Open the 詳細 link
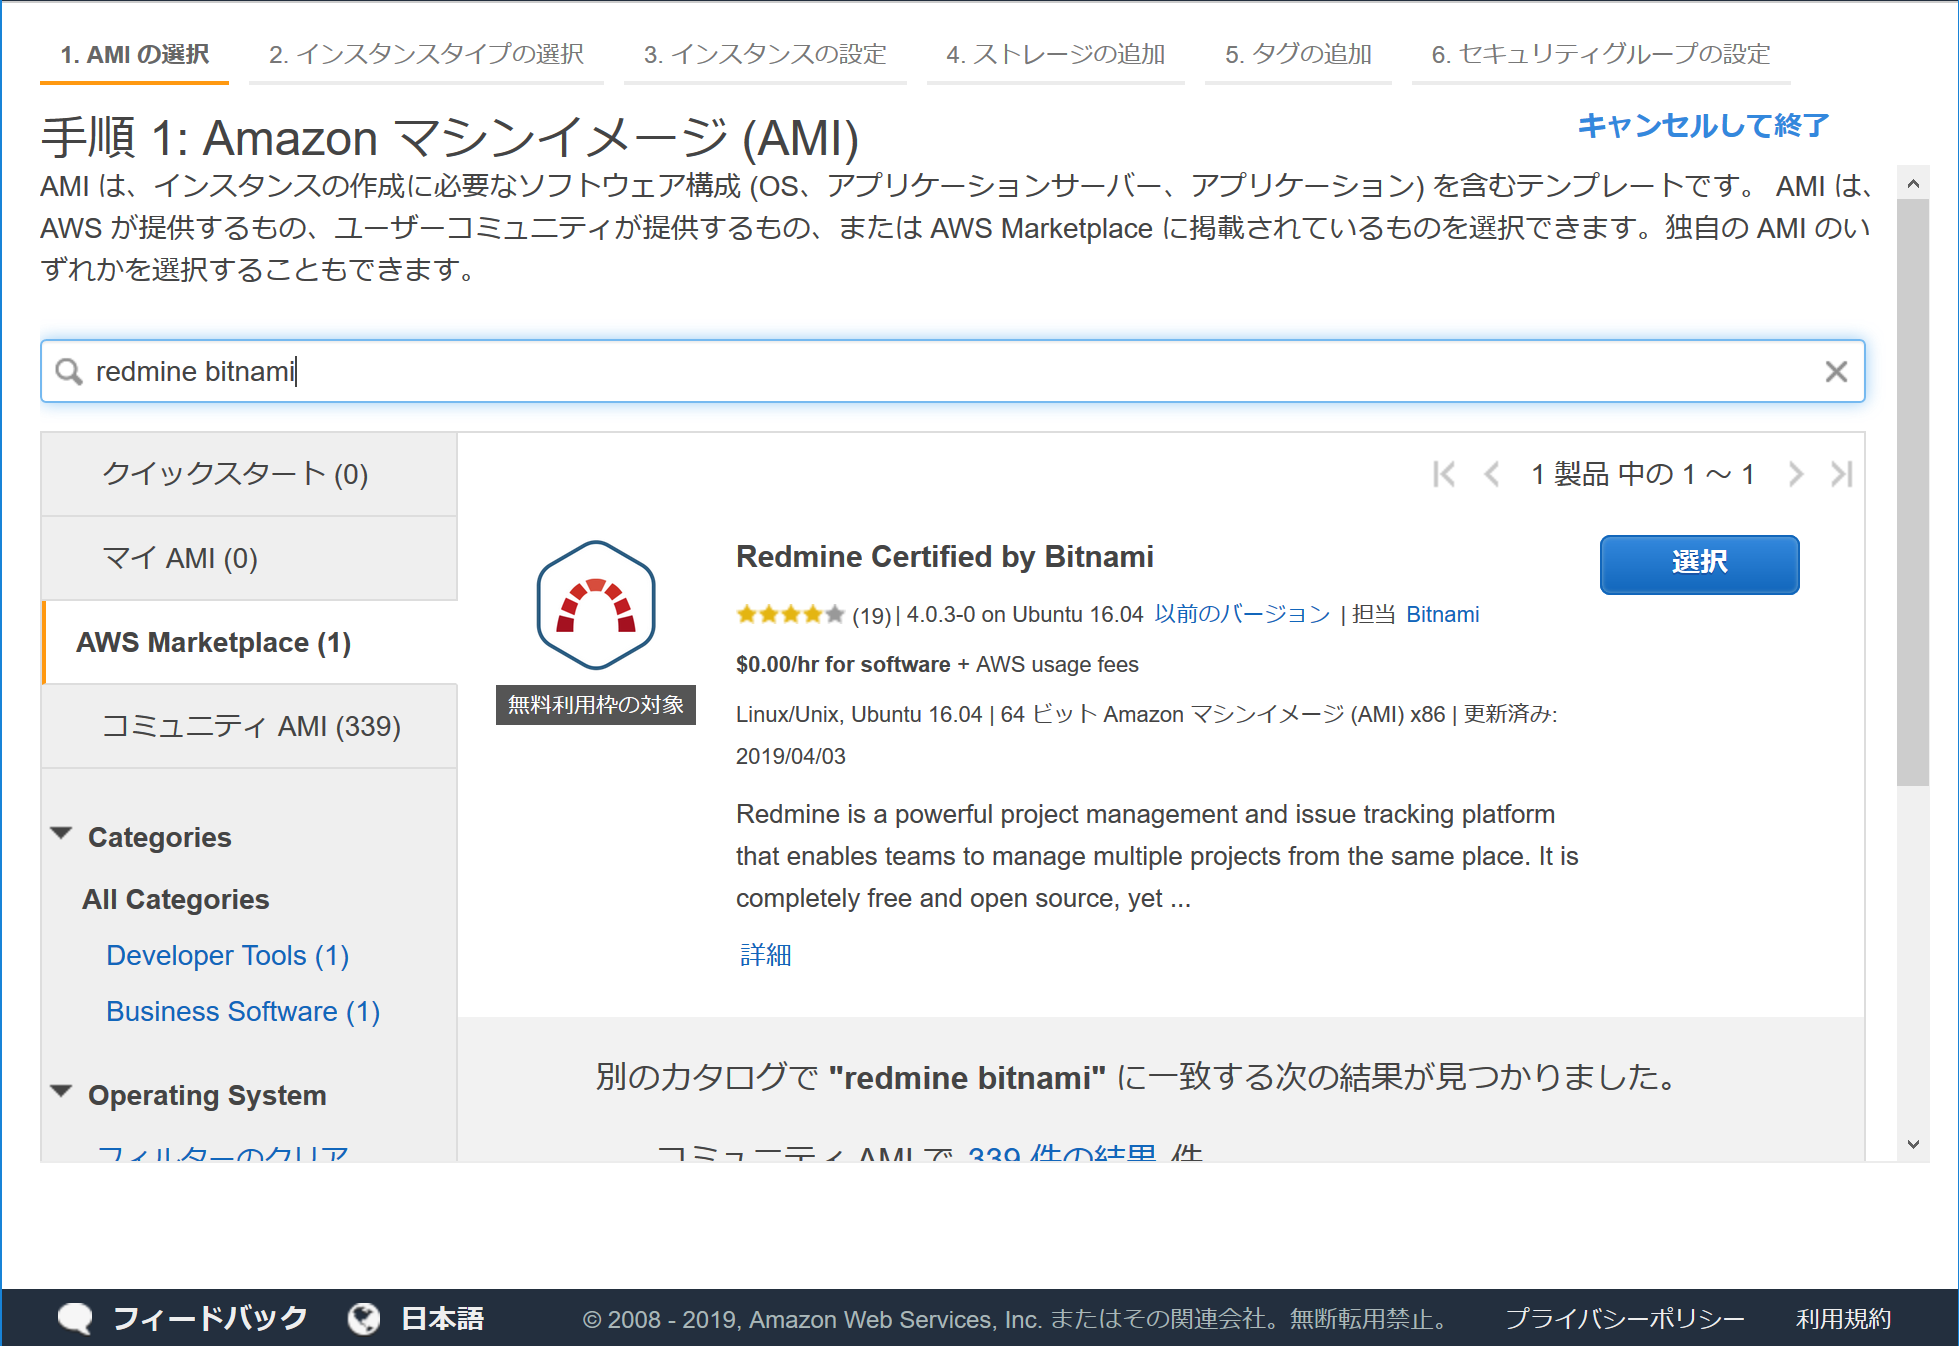Image resolution: width=1959 pixels, height=1346 pixels. [x=766, y=955]
